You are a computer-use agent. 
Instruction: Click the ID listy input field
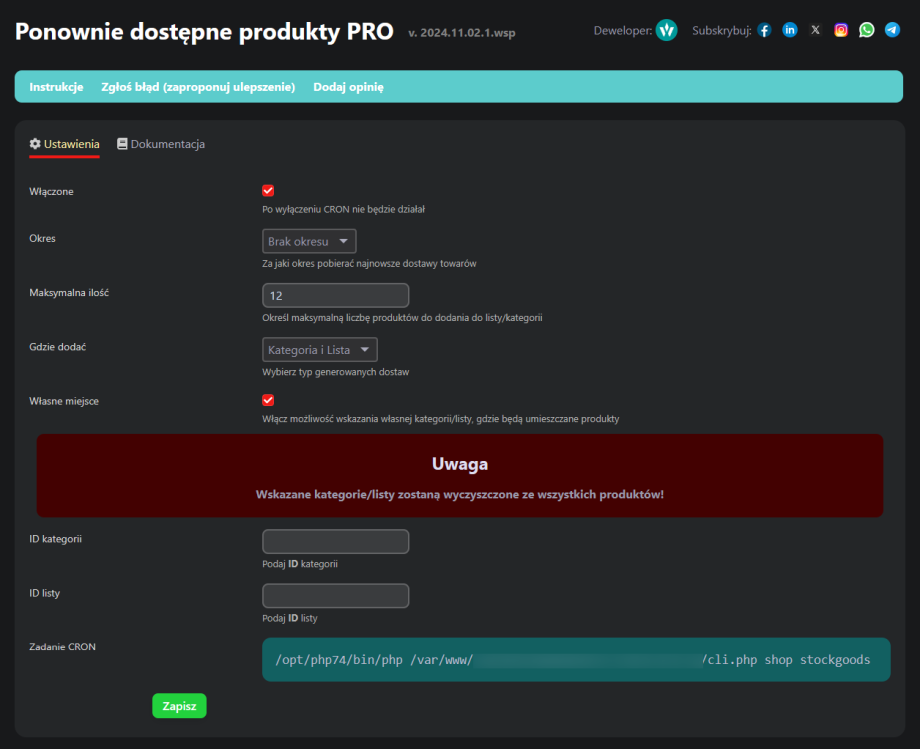tap(335, 596)
